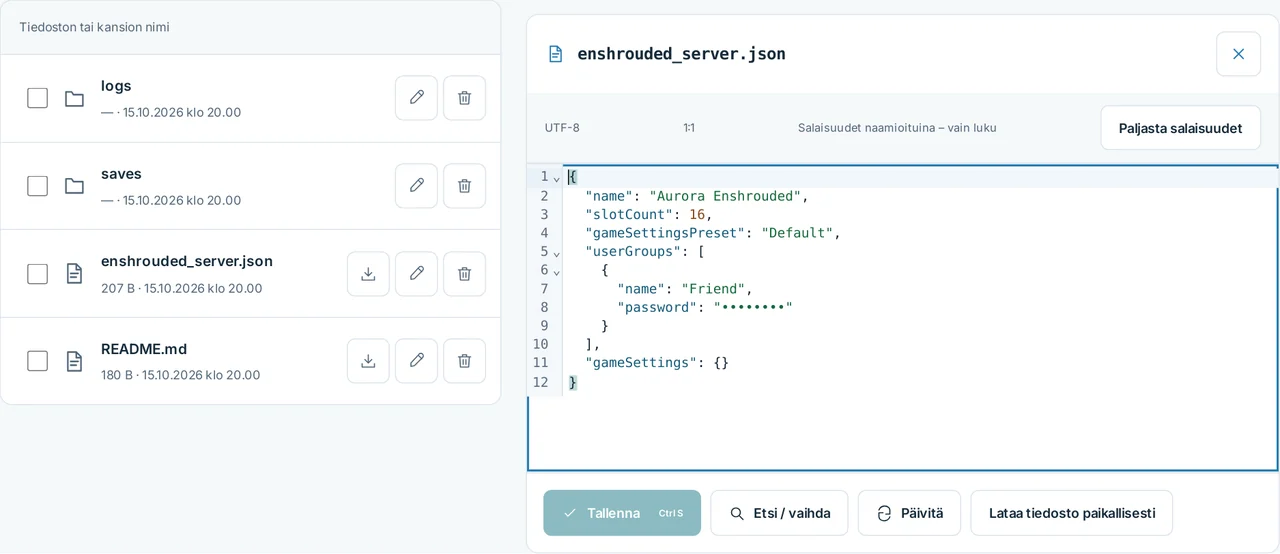Delete the logs folder via trash icon

pos(464,98)
